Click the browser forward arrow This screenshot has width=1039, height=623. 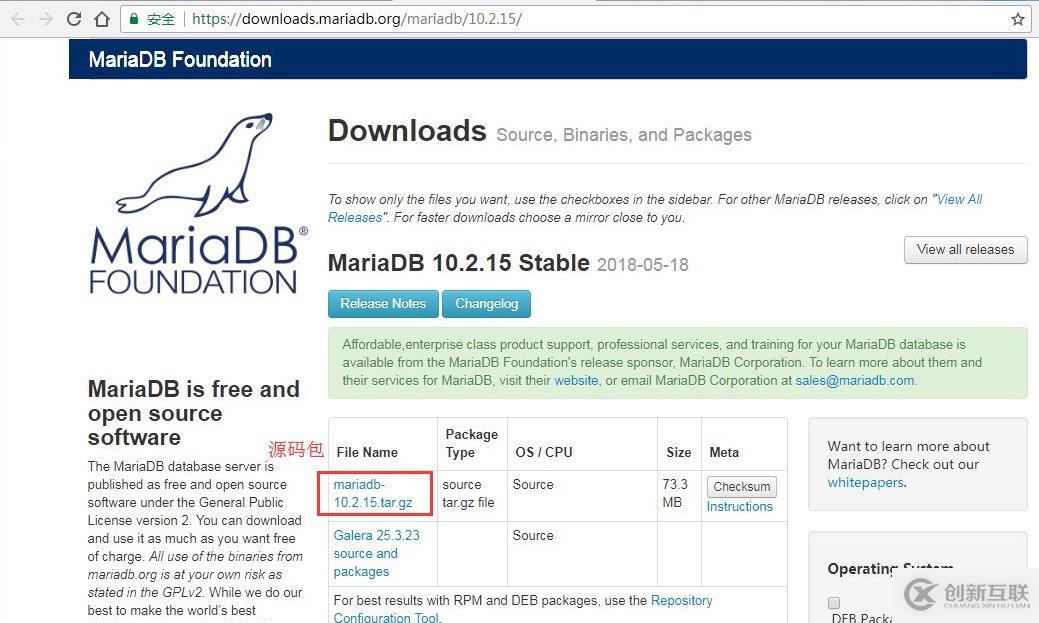46,19
